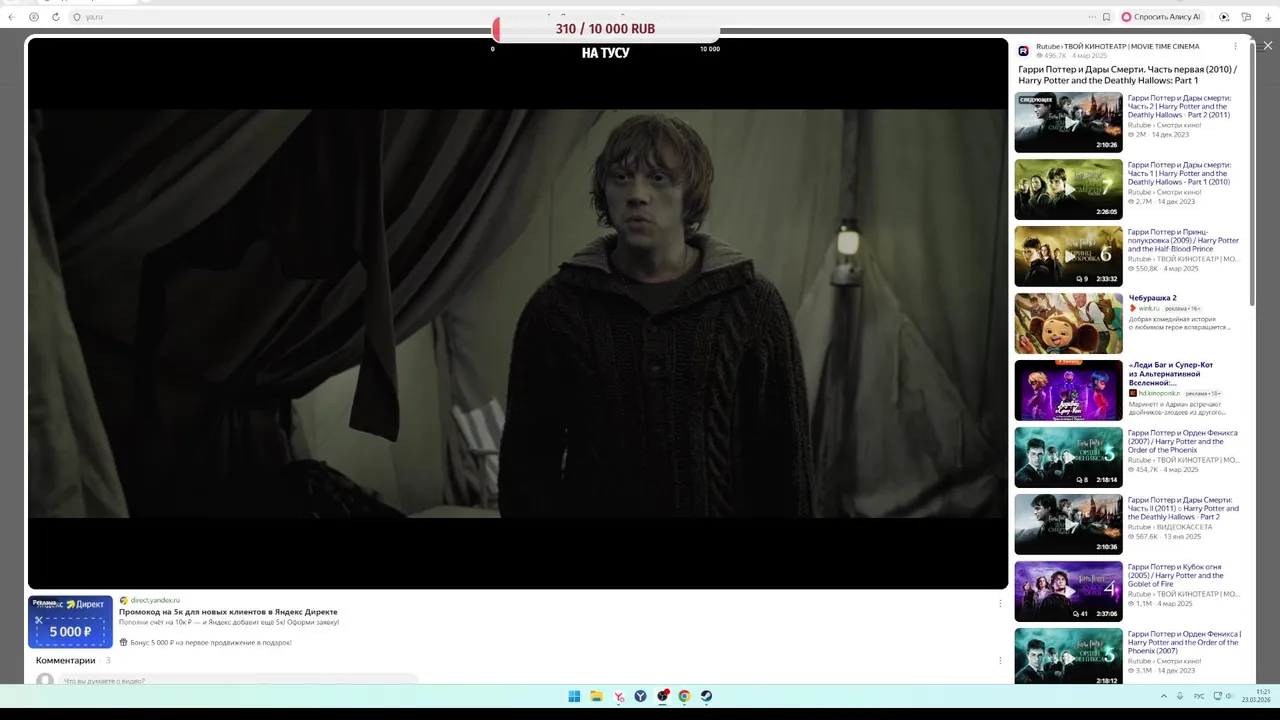
Task: Open link 'Гарри Поттер и Дары смерти: Часть 2'
Action: [1179, 106]
